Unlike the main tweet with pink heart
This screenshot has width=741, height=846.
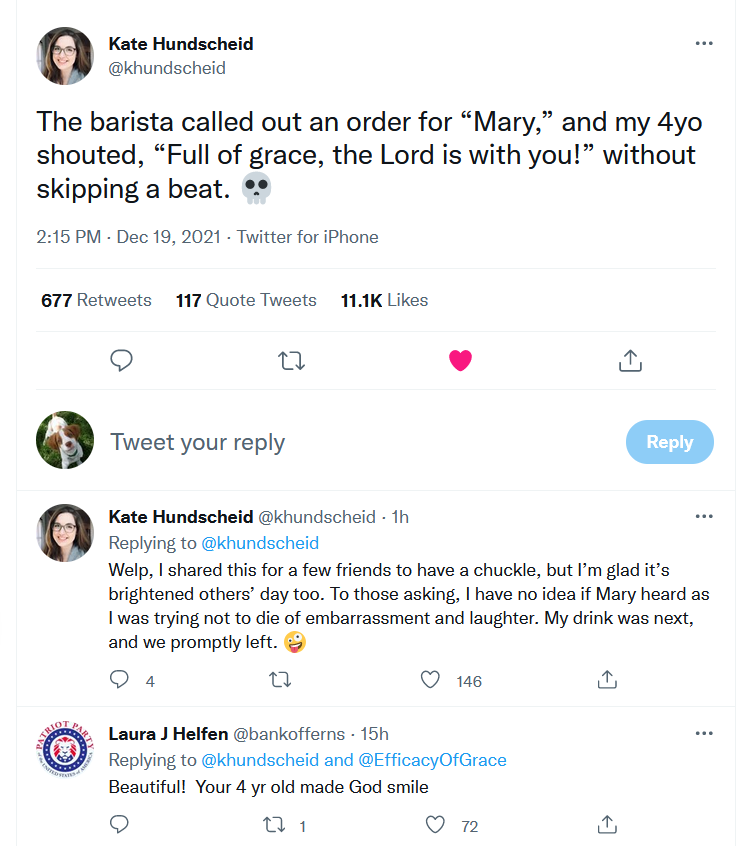[x=460, y=360]
